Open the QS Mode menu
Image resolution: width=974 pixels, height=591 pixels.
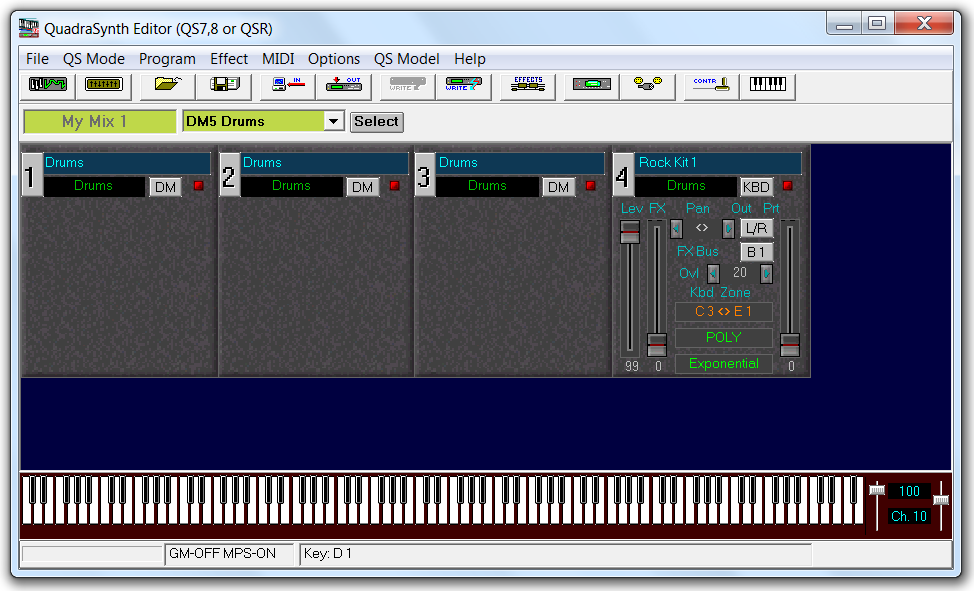point(93,59)
